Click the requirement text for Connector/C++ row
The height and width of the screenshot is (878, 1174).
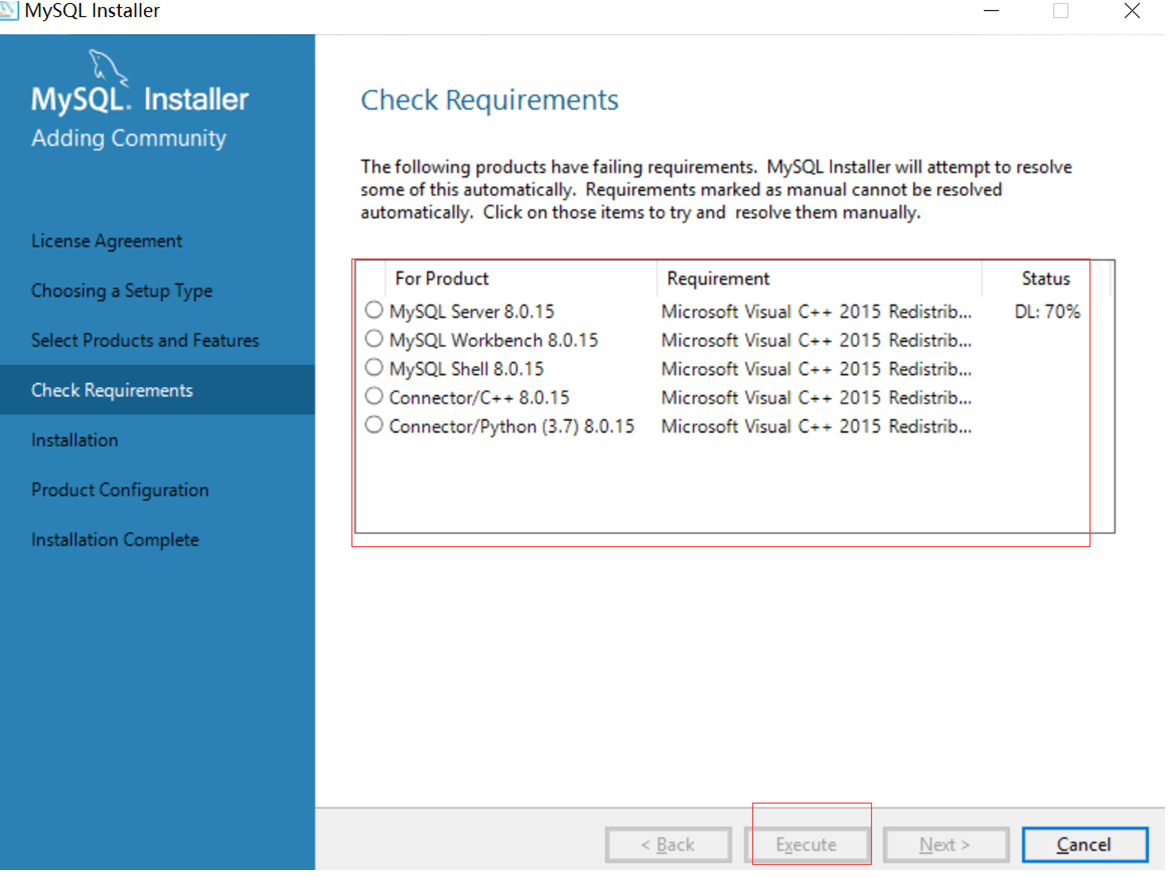pyautogui.click(x=816, y=397)
